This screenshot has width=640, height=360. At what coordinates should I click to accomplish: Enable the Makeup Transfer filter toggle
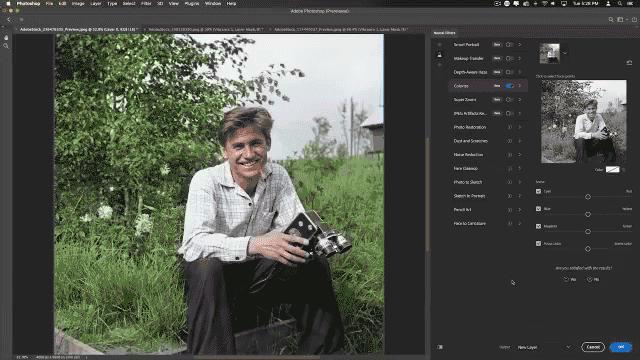pyautogui.click(x=509, y=58)
